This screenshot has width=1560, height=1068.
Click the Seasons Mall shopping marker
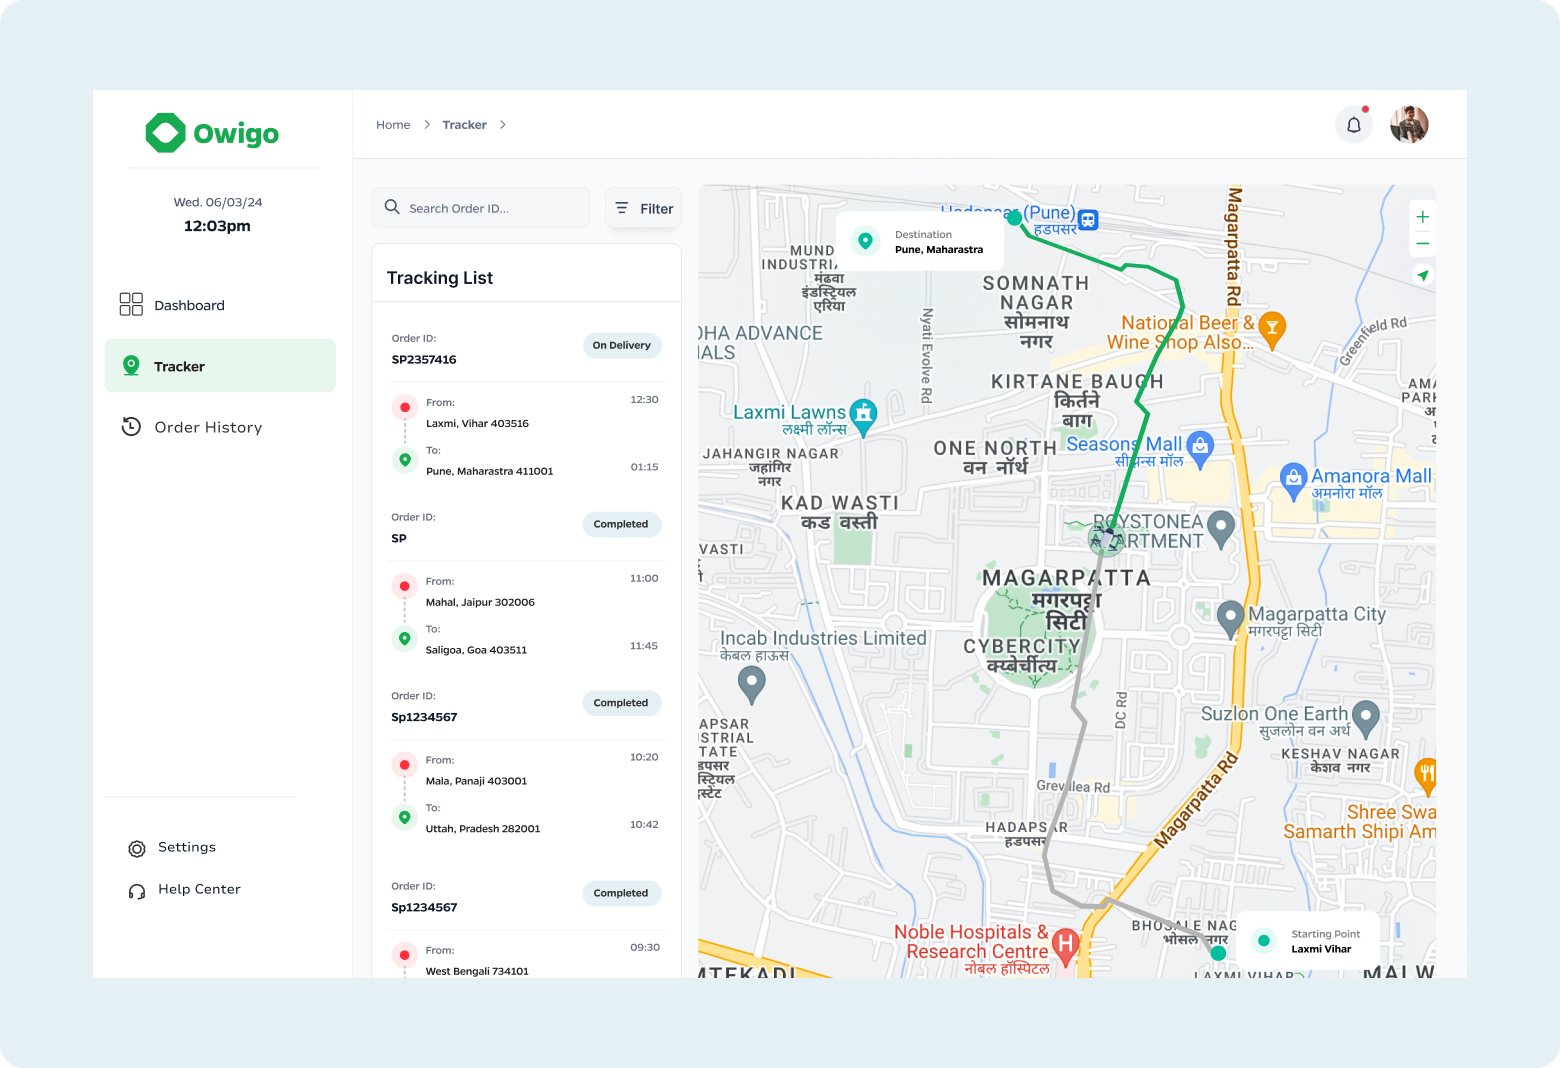1200,448
